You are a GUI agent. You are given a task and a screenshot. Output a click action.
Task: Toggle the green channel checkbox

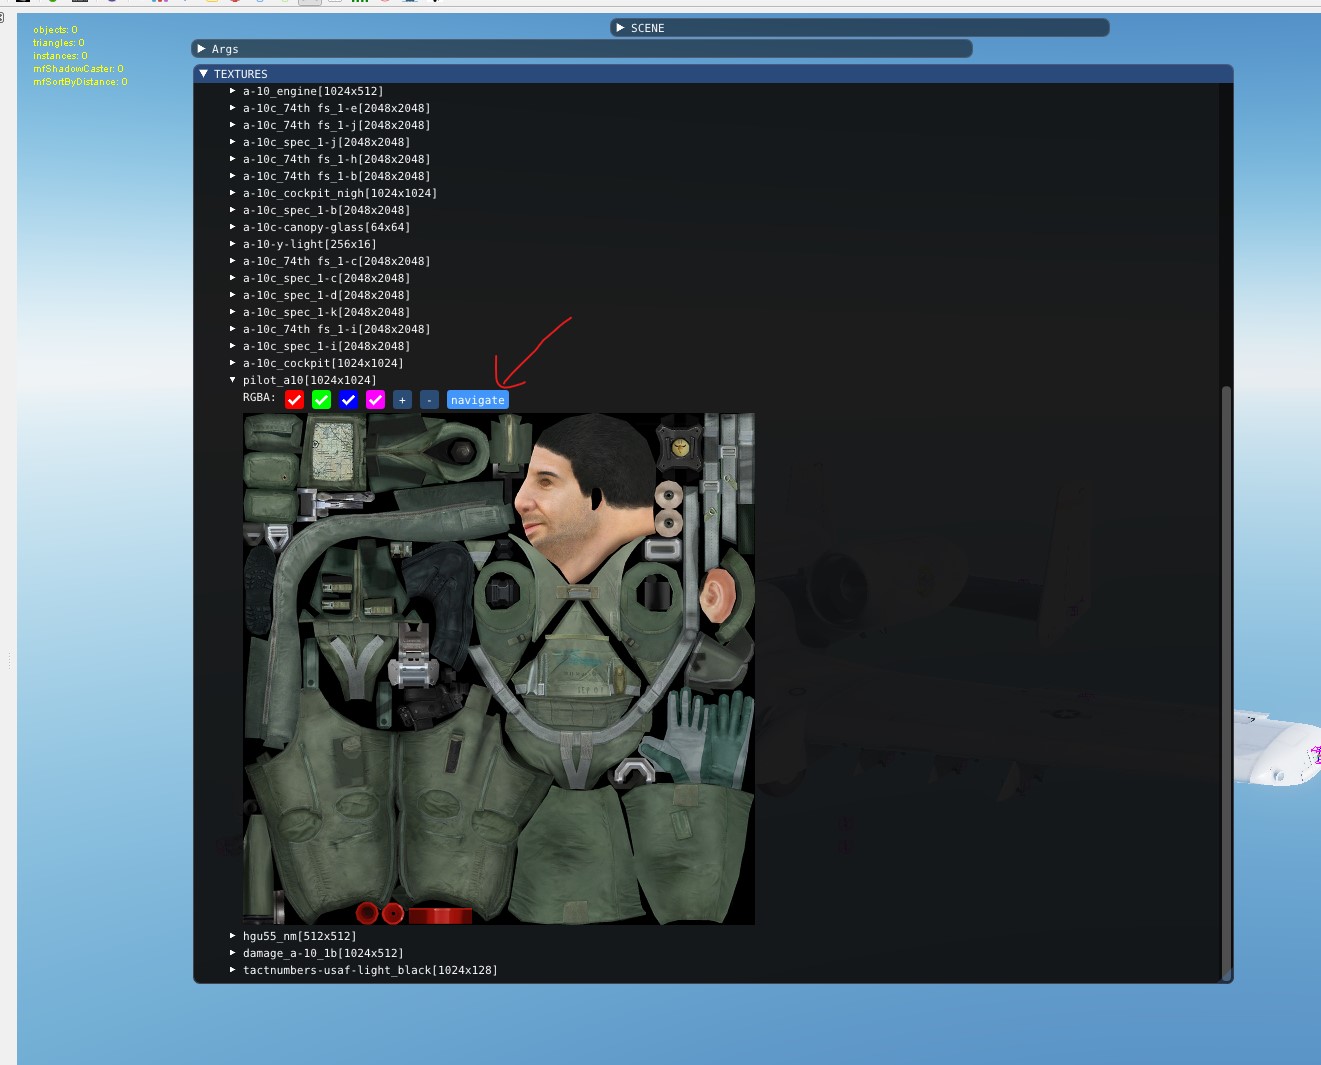click(x=321, y=400)
